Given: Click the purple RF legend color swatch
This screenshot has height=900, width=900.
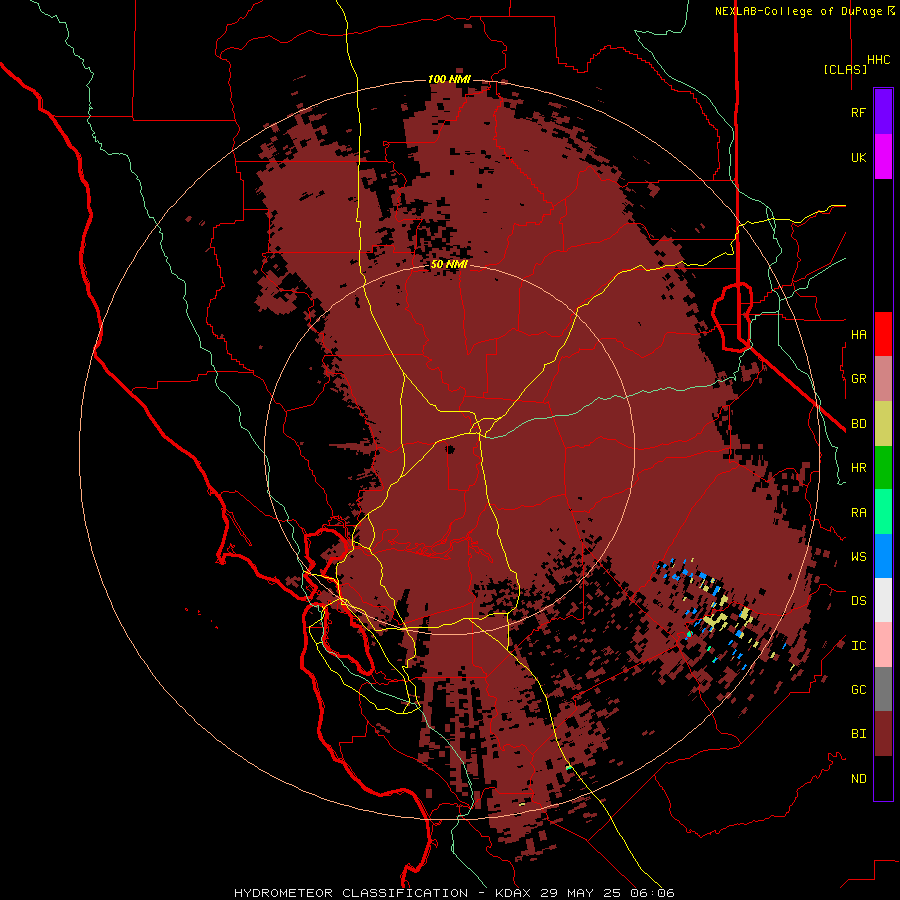Looking at the screenshot, I should (883, 112).
